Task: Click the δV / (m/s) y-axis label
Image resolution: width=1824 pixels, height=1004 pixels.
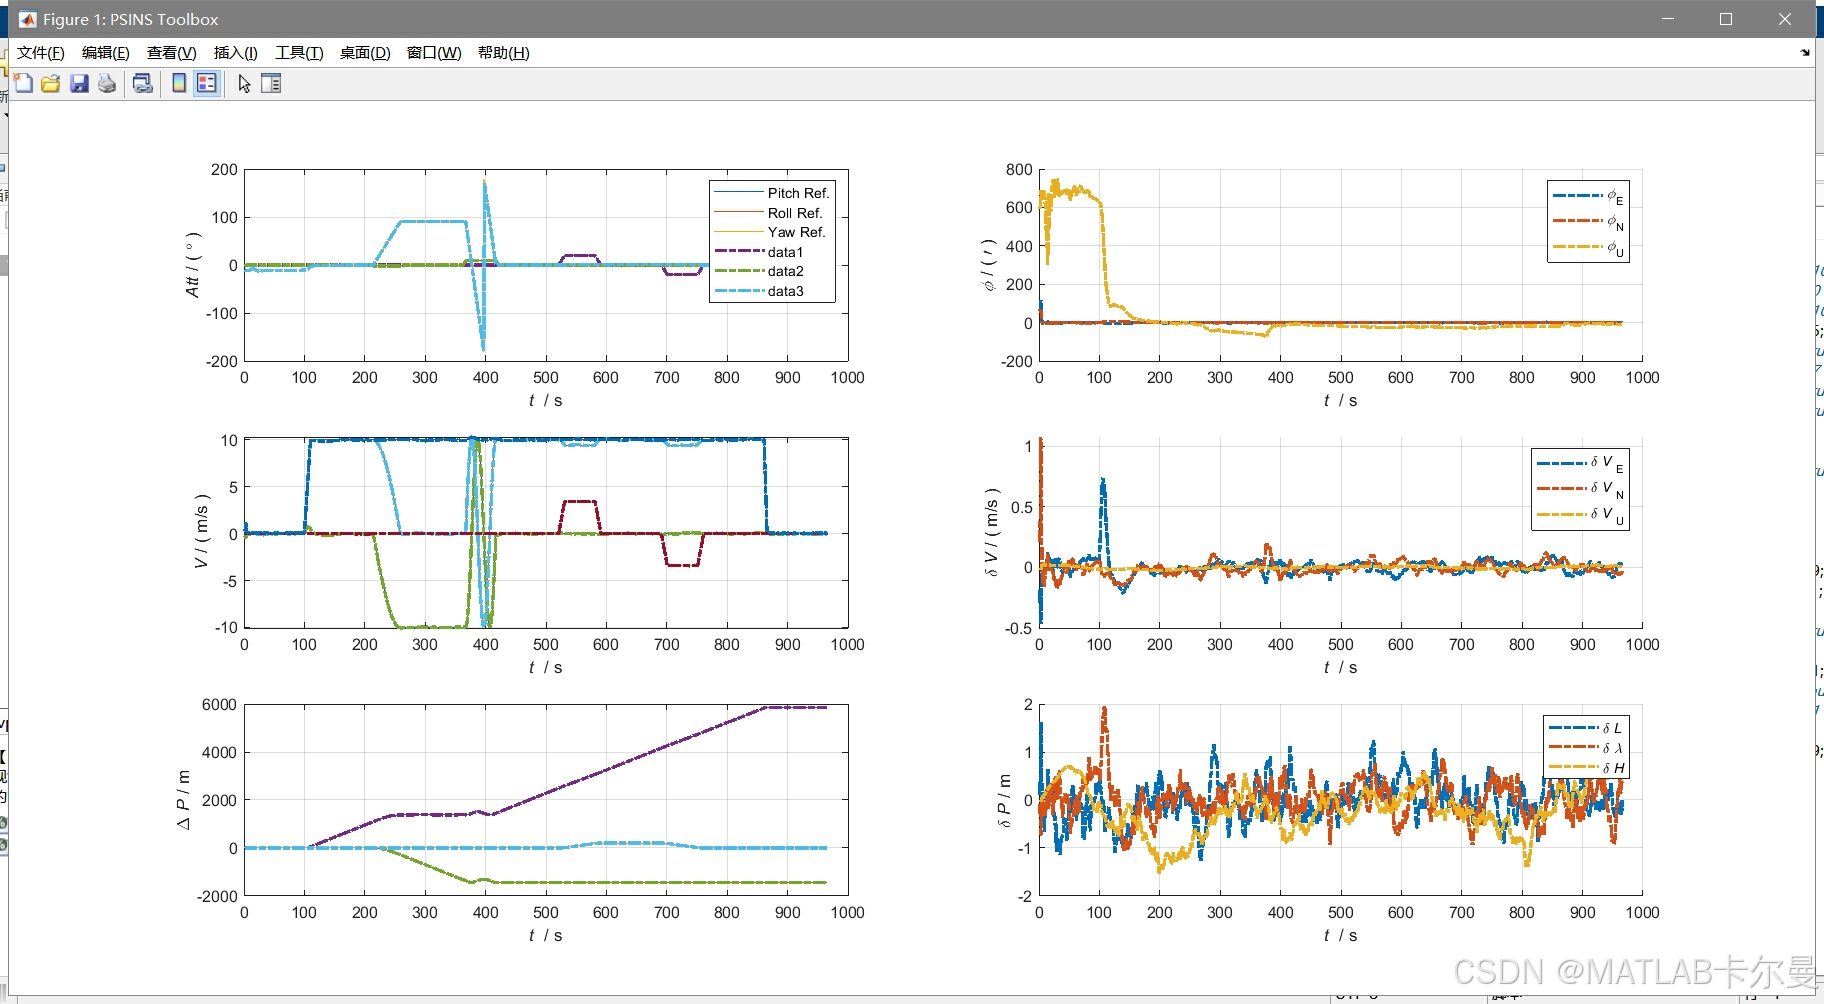Action: click(x=991, y=532)
